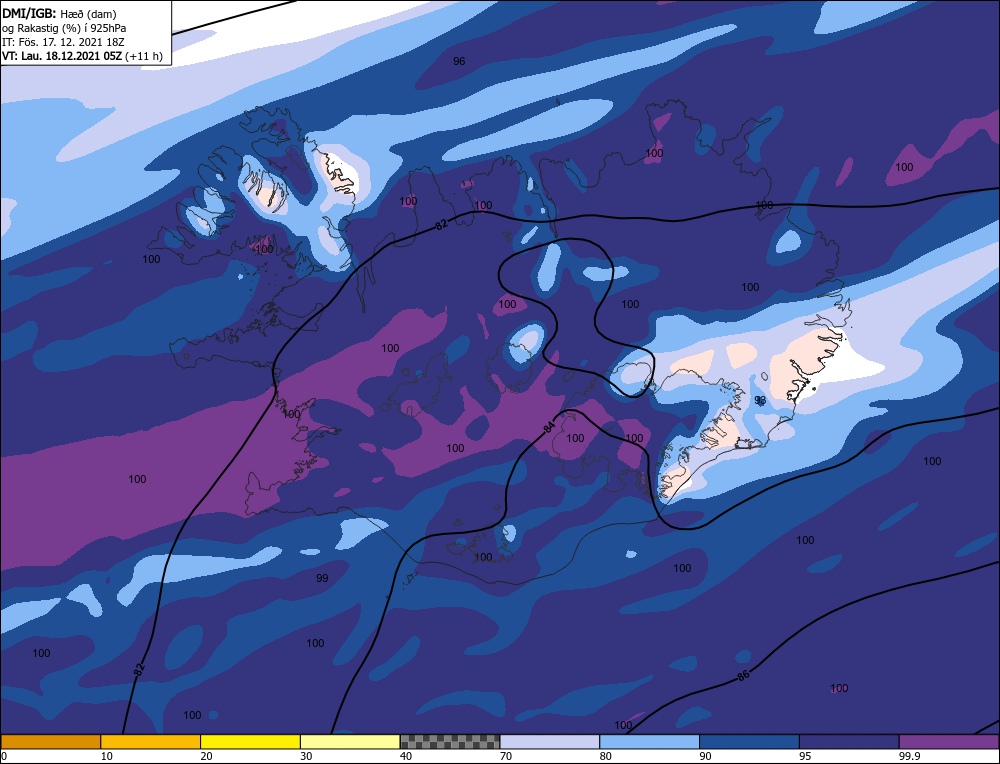Click the legend value label "70"
Image resolution: width=1000 pixels, height=764 pixels.
click(506, 756)
